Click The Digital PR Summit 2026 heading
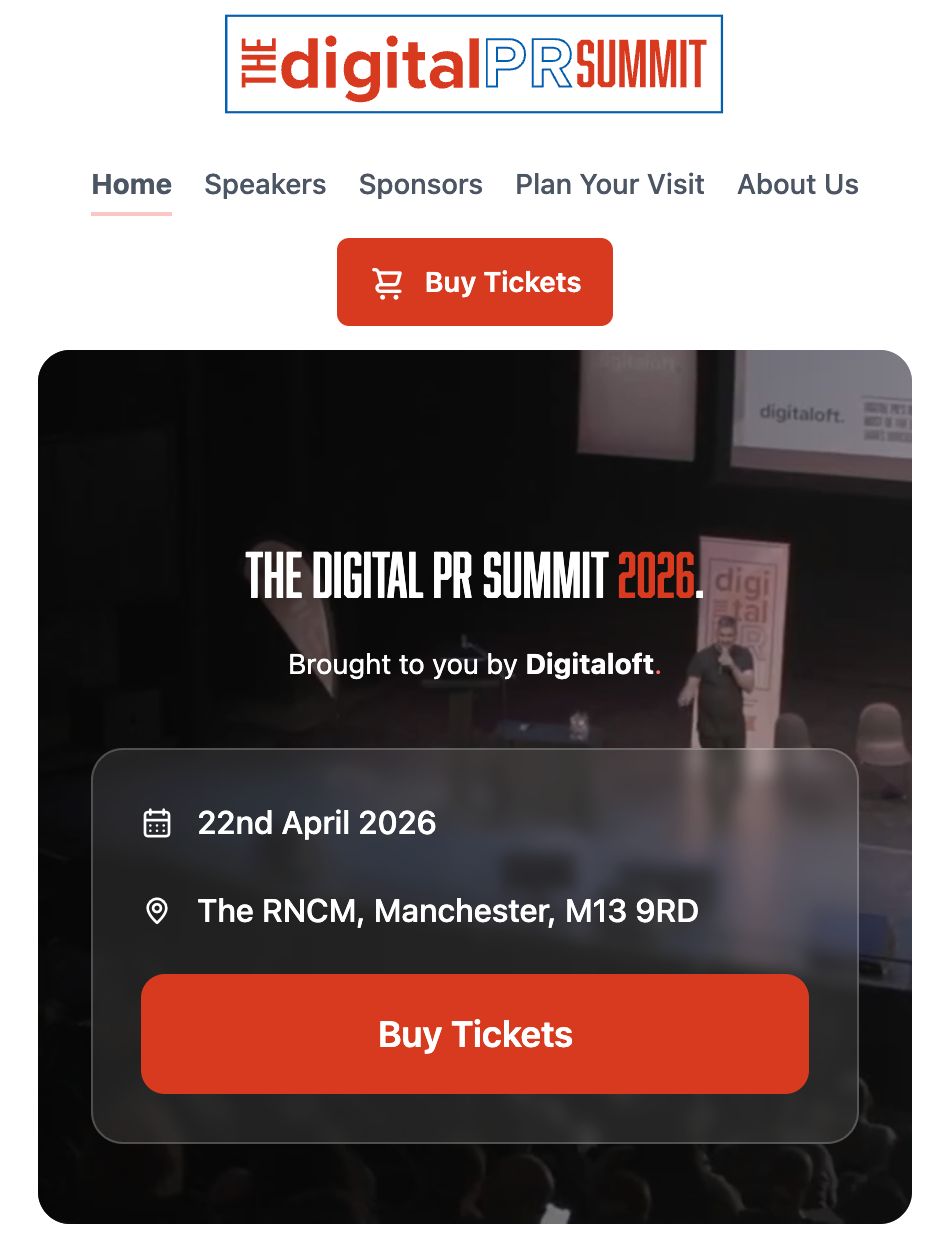 tap(475, 575)
